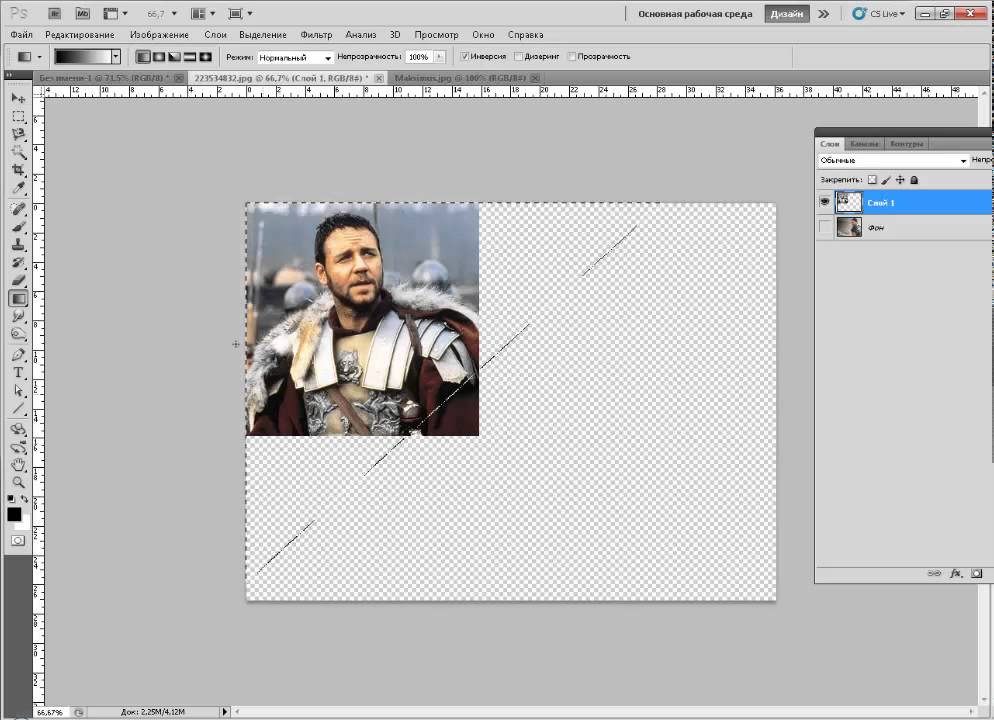
Task: Open Screen Mode dropdown
Action: 240,13
